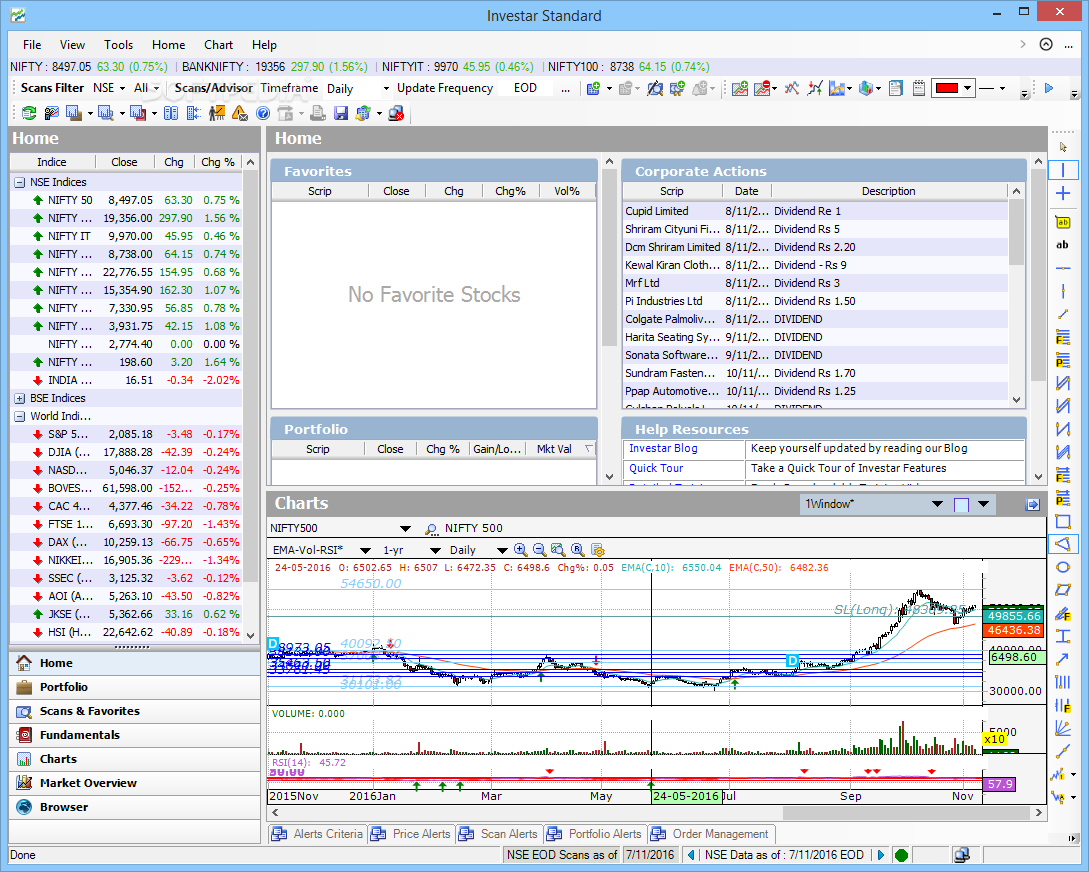This screenshot has width=1089, height=872.
Task: Open the View menu
Action: tap(72, 44)
